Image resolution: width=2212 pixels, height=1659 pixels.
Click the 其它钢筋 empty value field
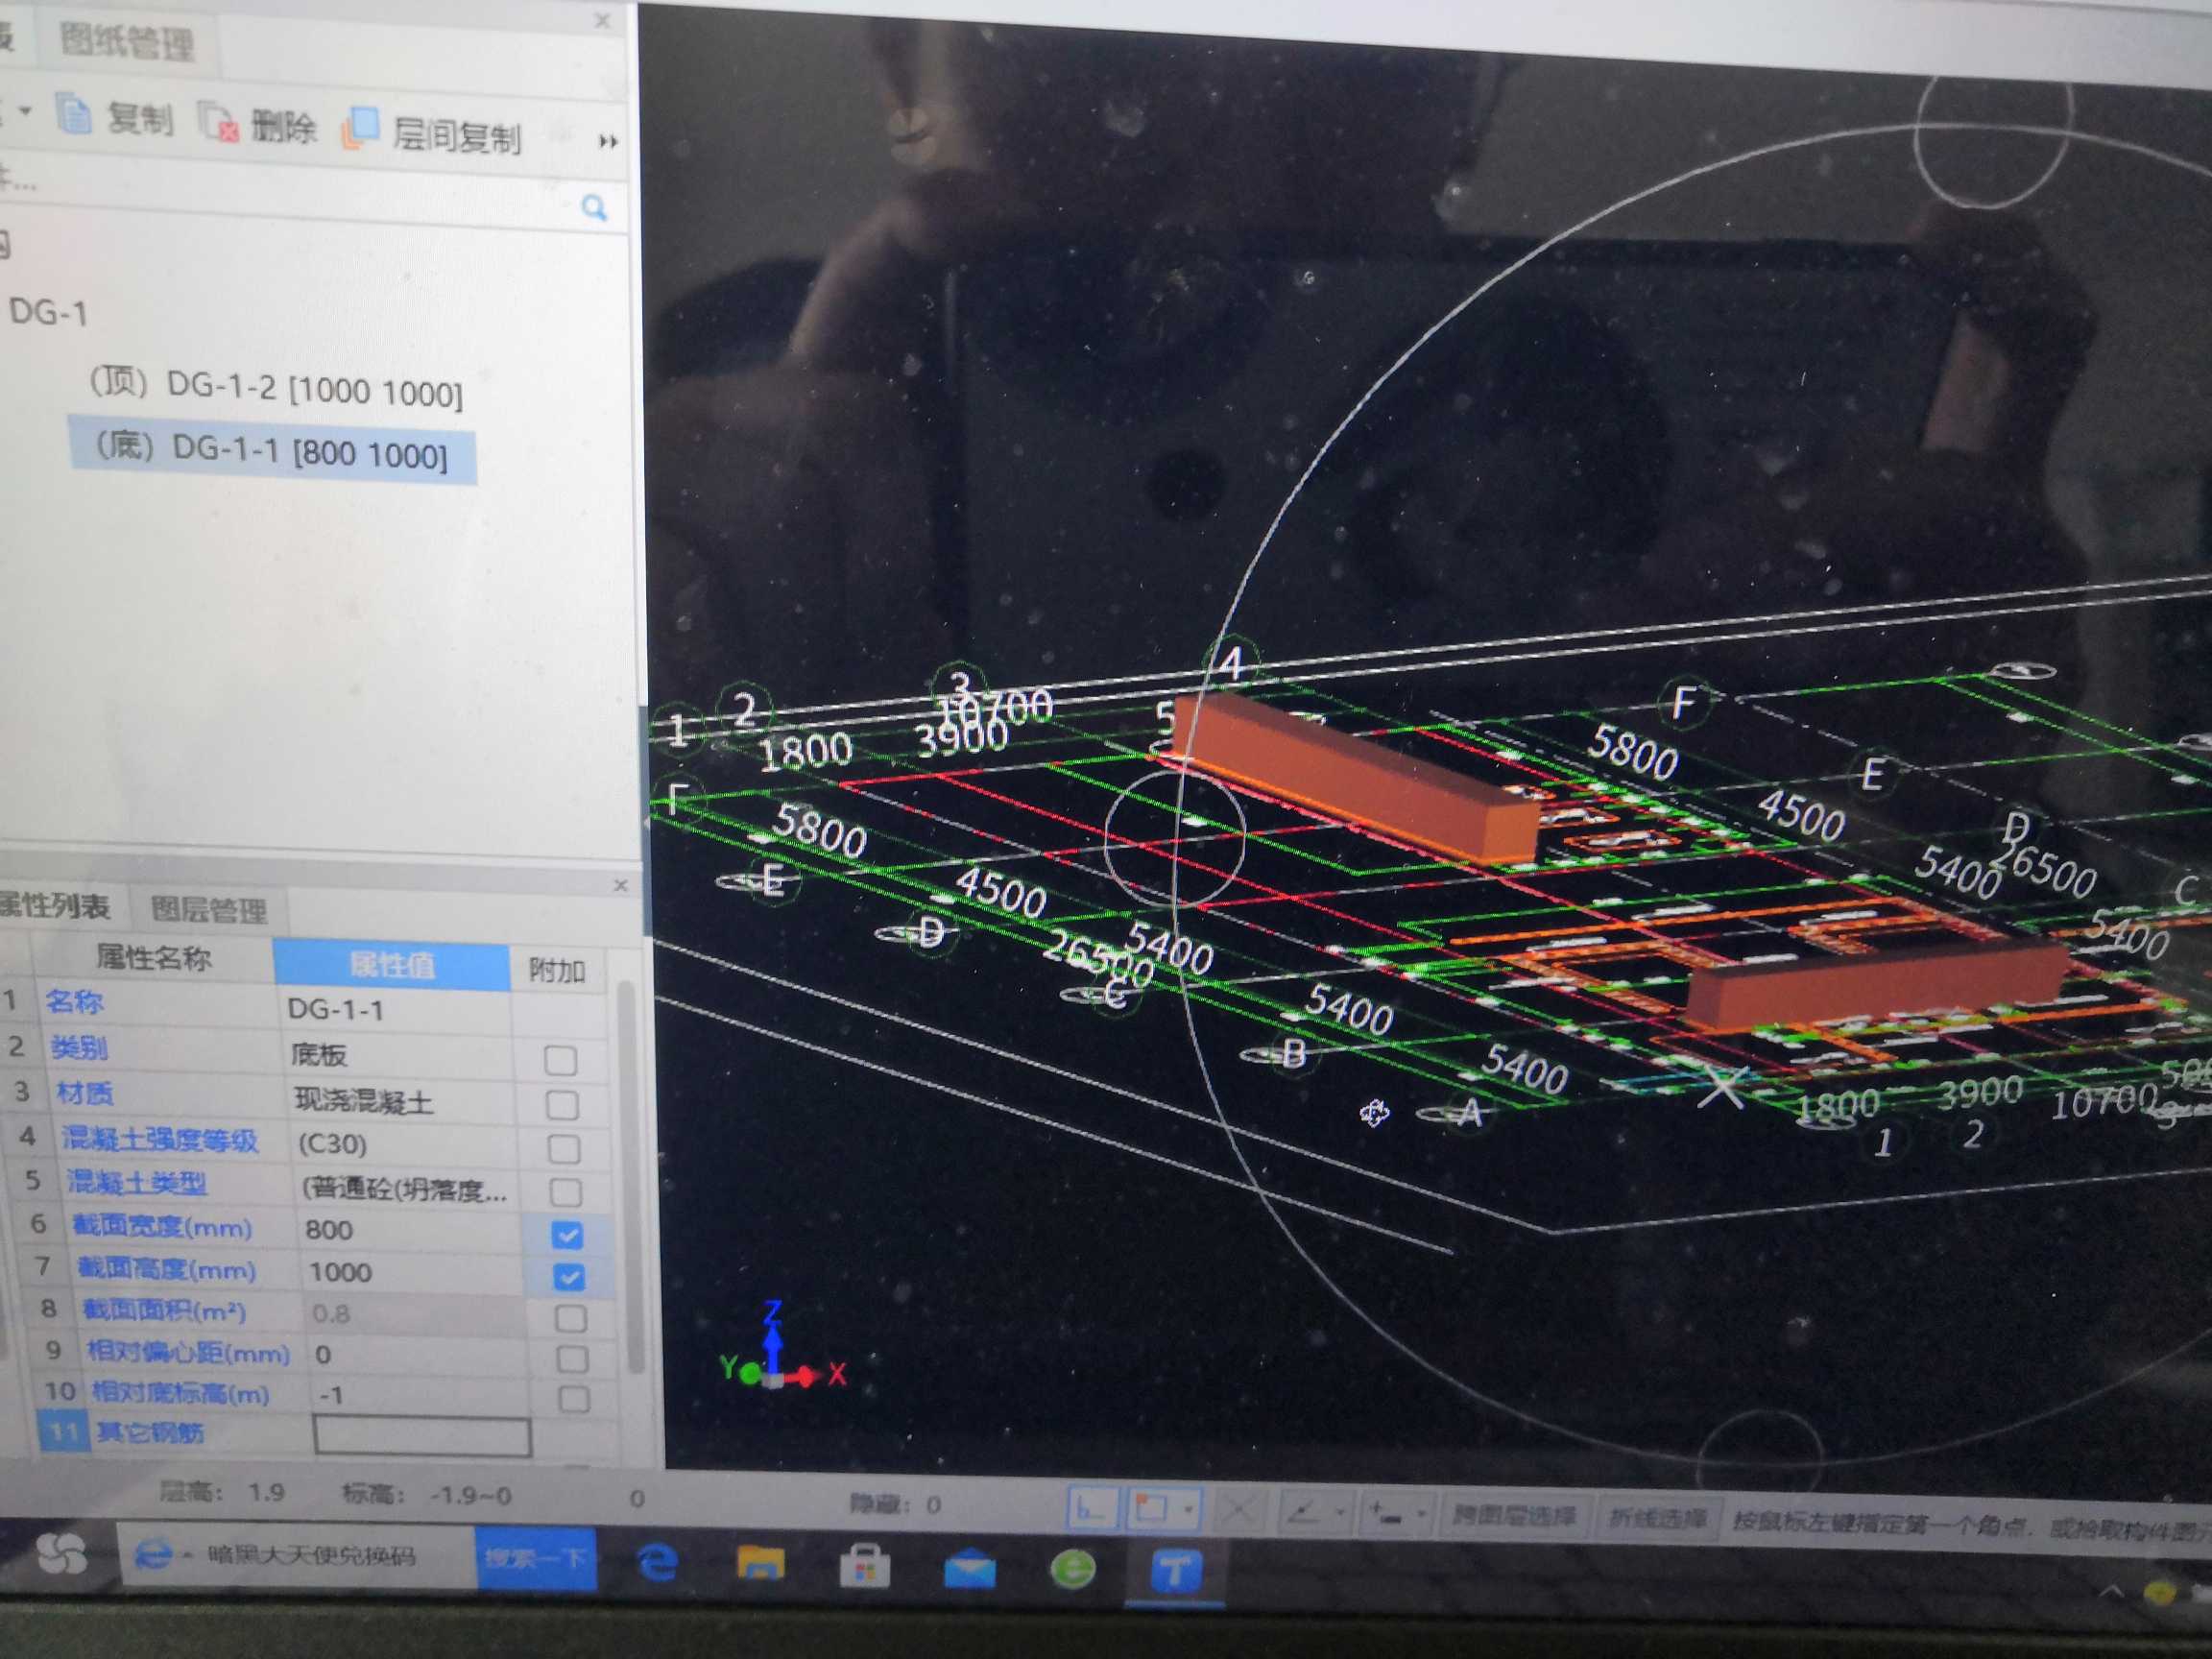pos(421,1436)
